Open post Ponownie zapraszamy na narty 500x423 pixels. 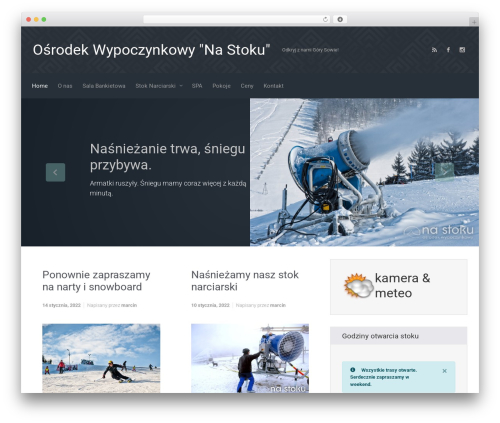pyautogui.click(x=96, y=281)
